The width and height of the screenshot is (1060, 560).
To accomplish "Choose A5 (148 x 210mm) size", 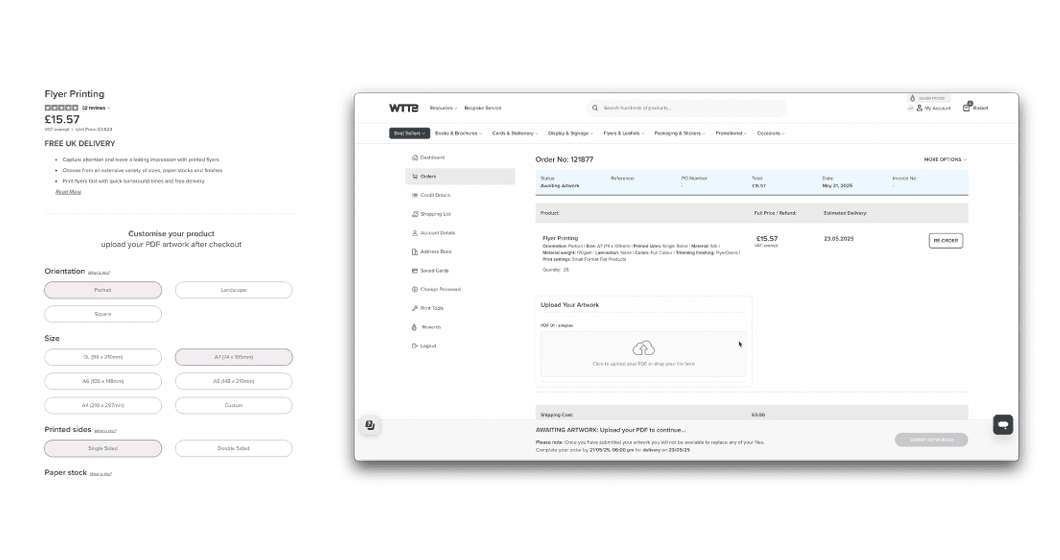I will 233,381.
